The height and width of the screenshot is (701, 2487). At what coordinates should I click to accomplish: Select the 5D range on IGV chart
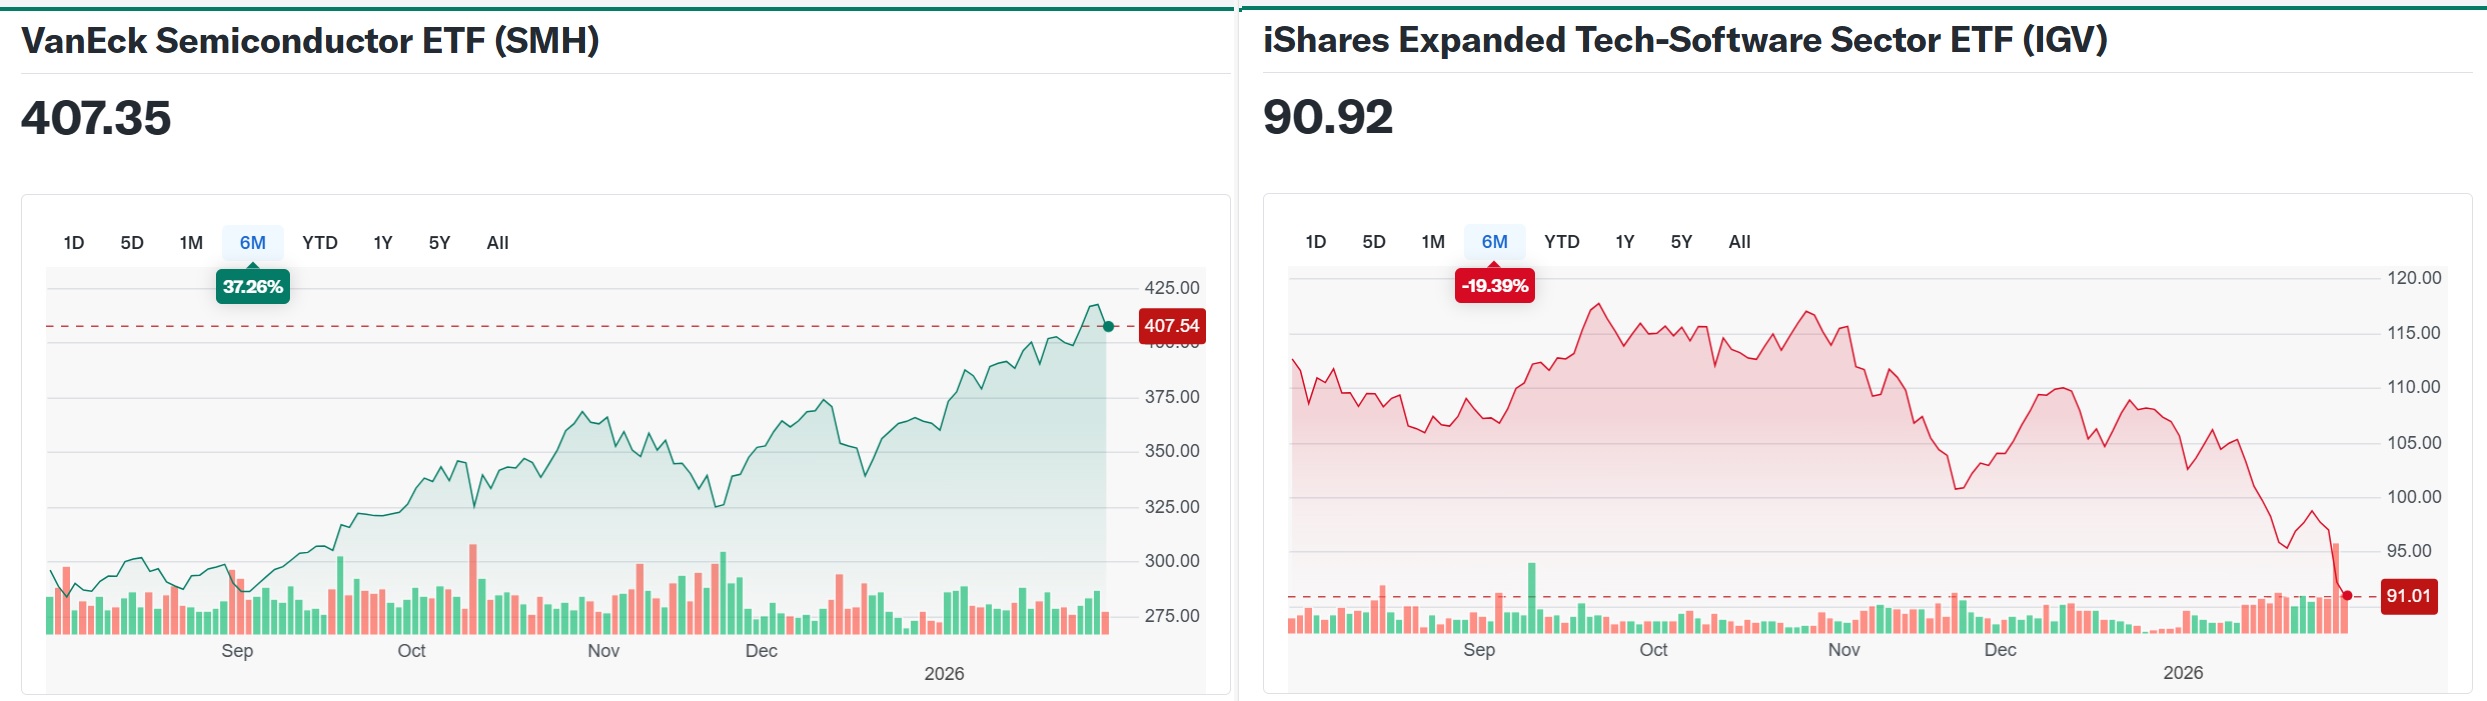[x=1374, y=242]
